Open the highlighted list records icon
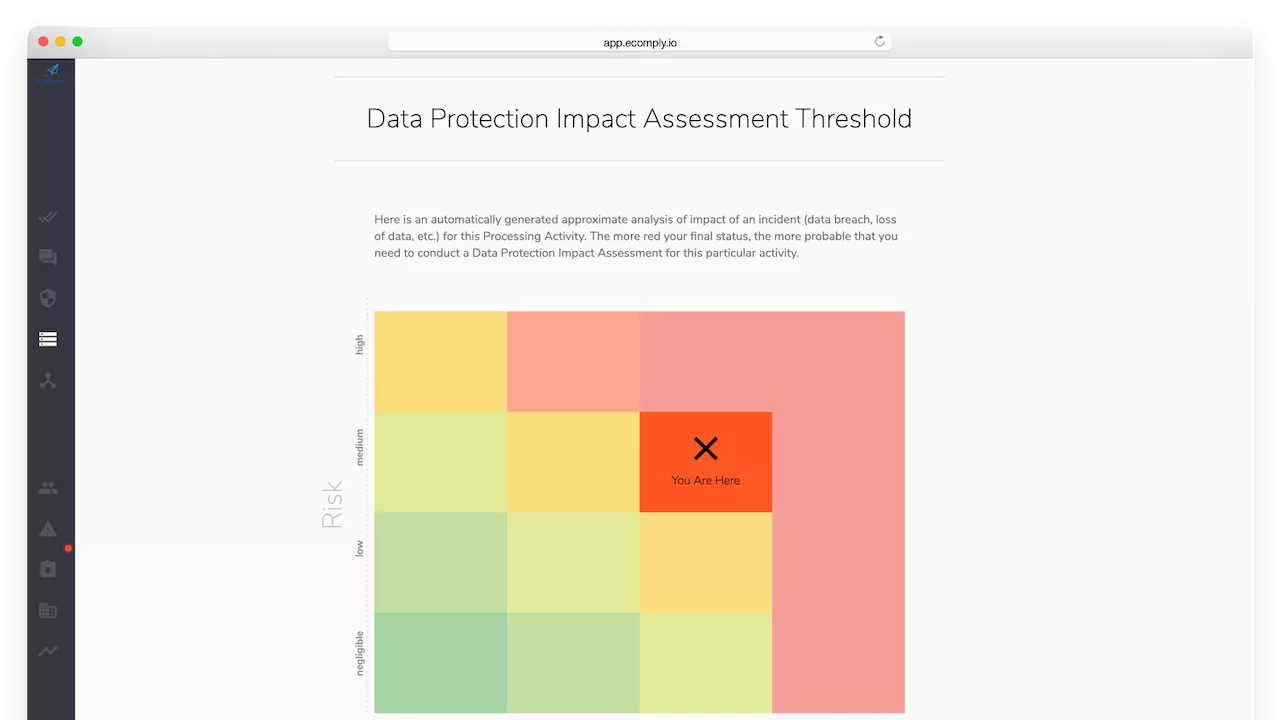The height and width of the screenshot is (720, 1280). coord(48,339)
